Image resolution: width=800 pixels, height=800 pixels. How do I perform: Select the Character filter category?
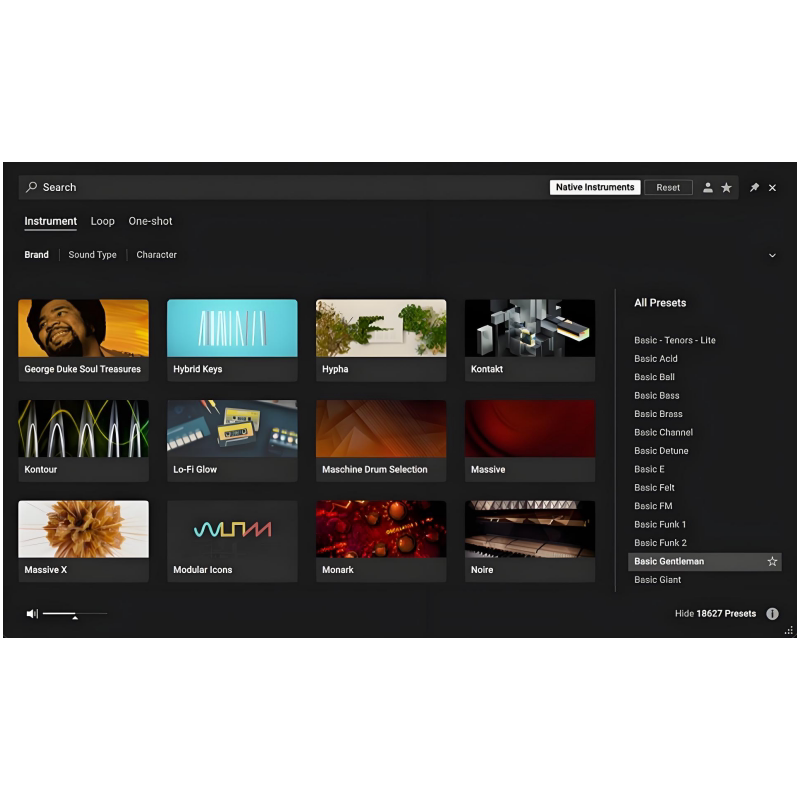(156, 255)
